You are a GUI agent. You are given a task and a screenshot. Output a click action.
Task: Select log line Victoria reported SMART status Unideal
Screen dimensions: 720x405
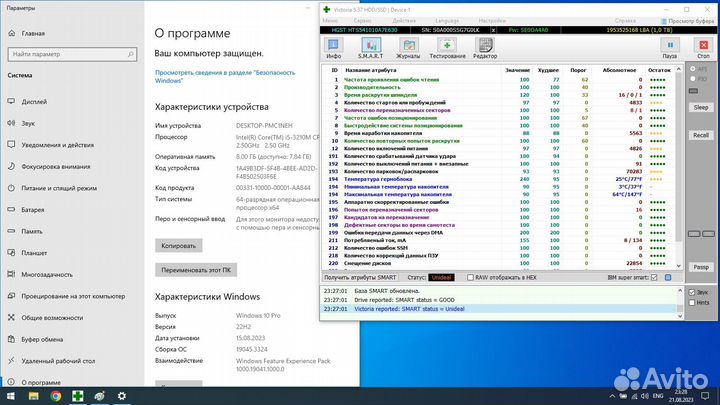pyautogui.click(x=498, y=309)
